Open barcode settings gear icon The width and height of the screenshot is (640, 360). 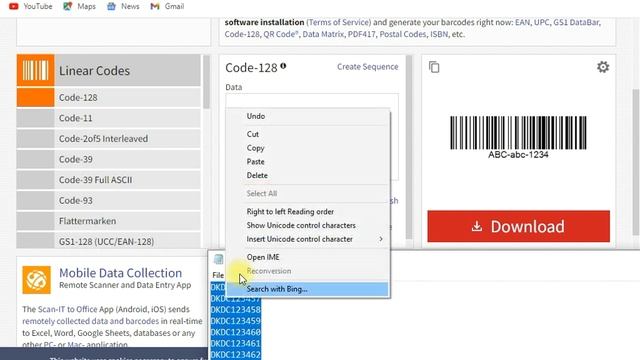(x=603, y=67)
